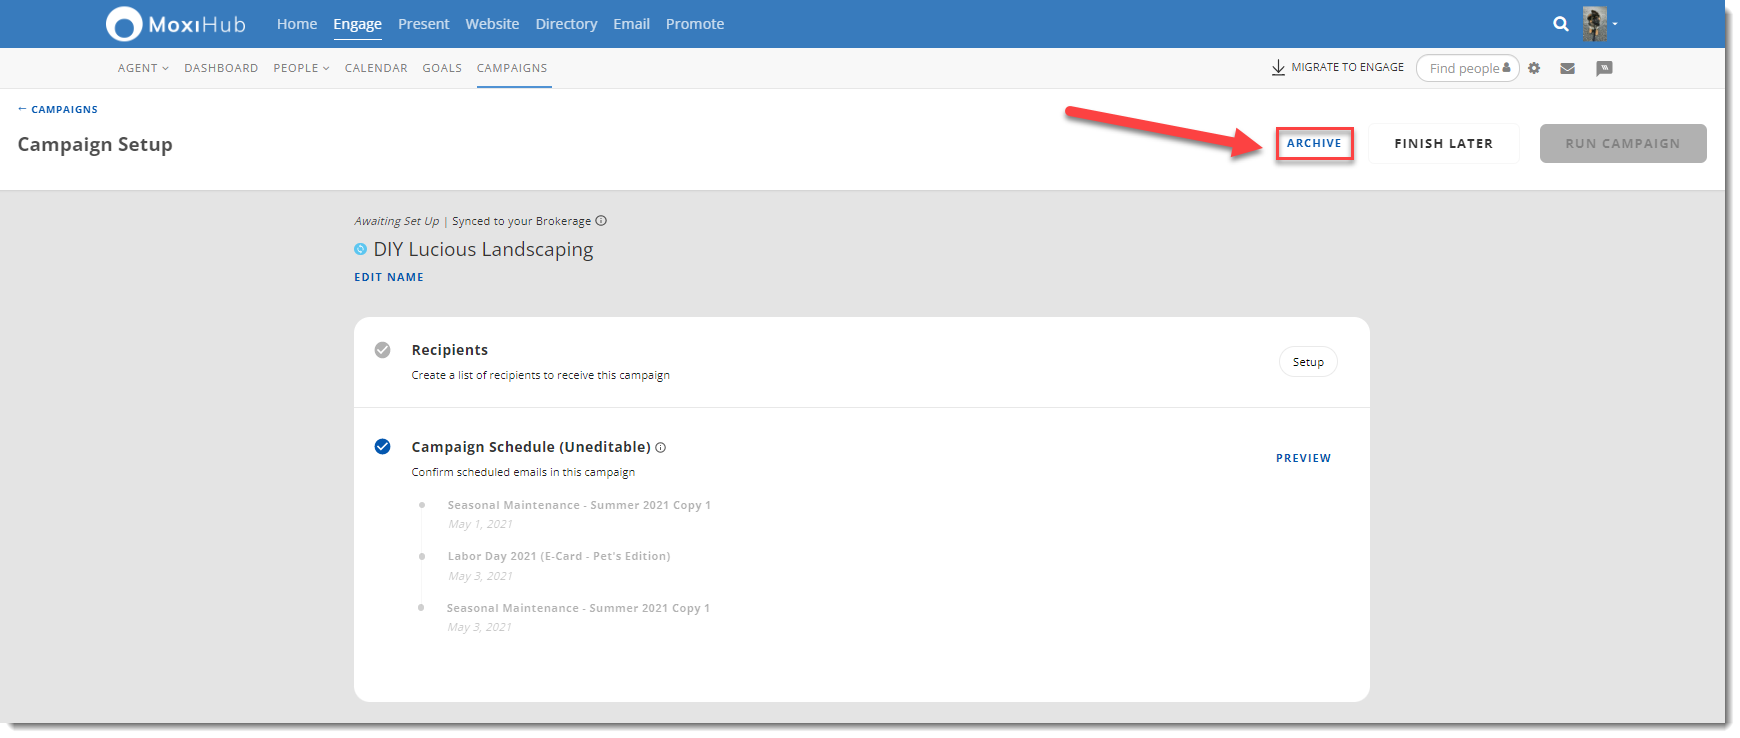Open the Promote menu item
Screen dimensions: 1740x738
694,24
